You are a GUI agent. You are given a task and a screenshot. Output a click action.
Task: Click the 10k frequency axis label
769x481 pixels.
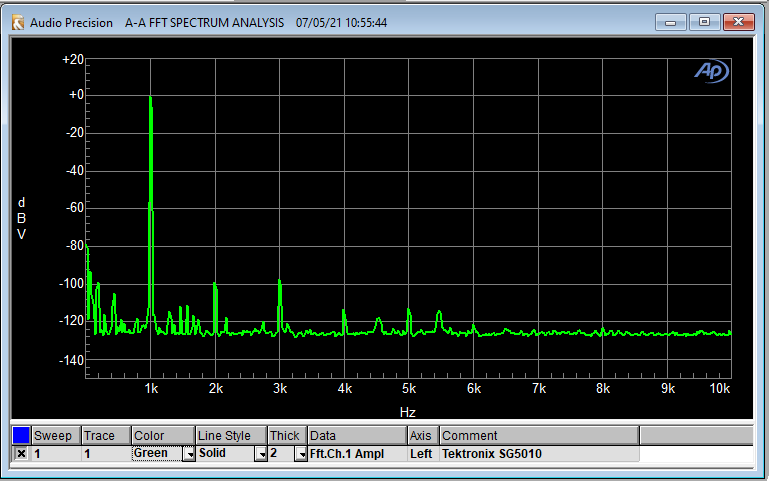[719, 388]
